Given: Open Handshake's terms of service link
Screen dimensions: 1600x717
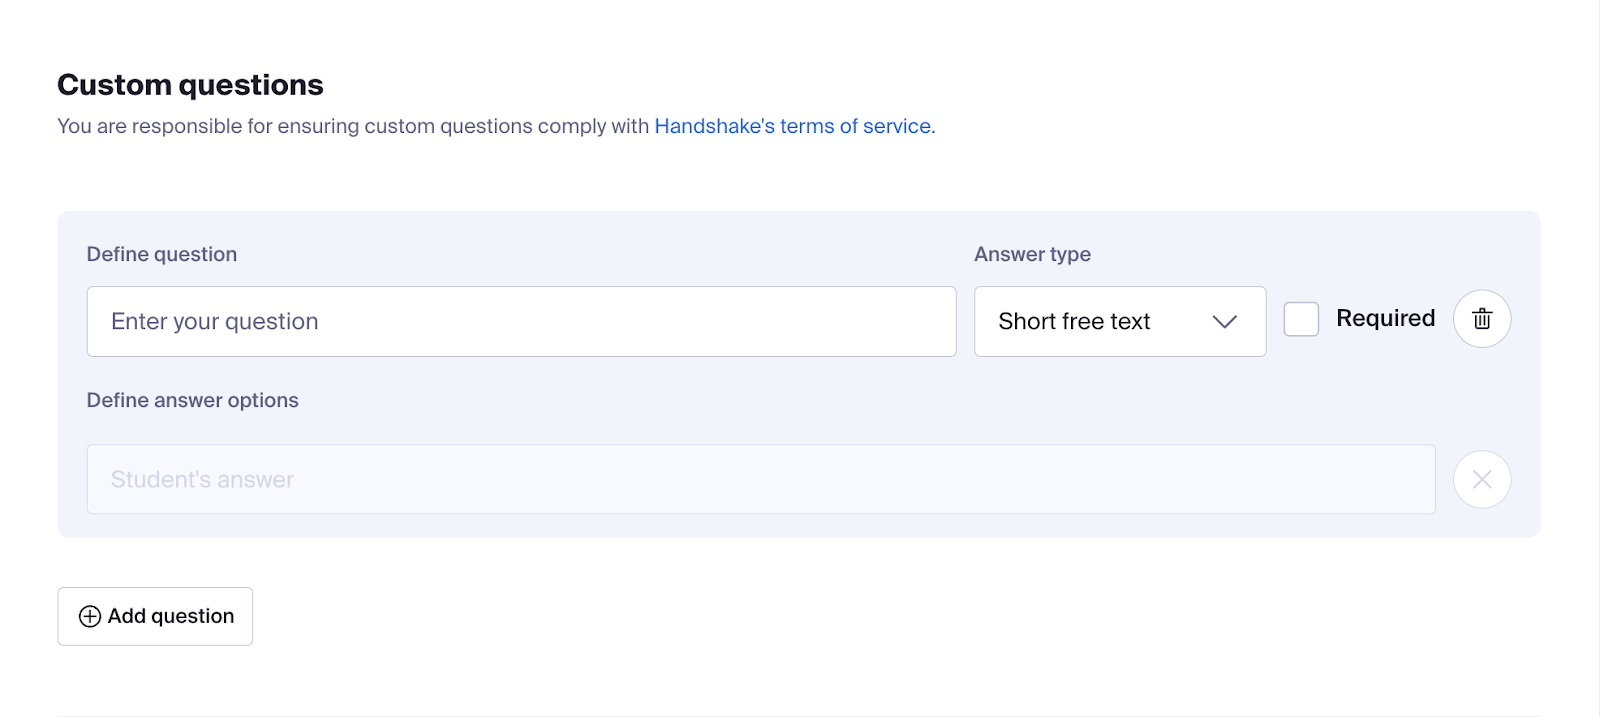Looking at the screenshot, I should click(x=793, y=126).
